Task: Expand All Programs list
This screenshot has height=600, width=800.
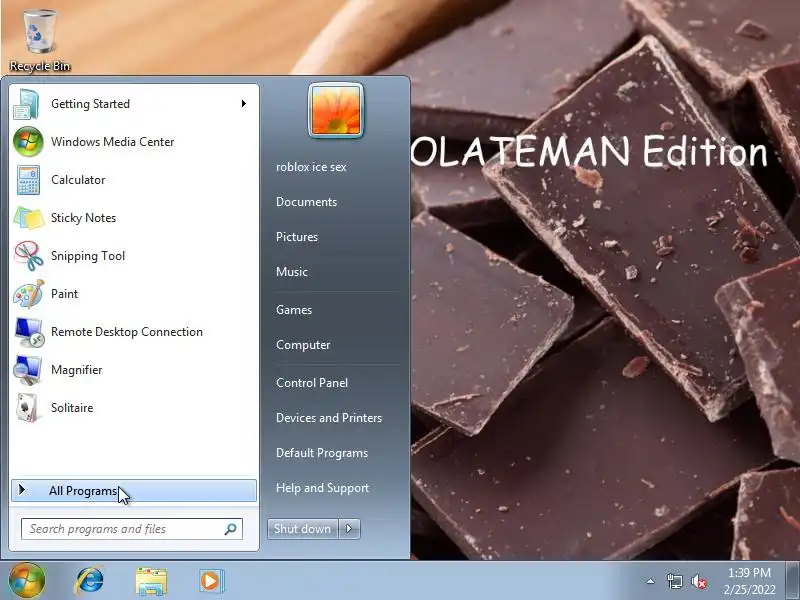Action: pos(134,491)
